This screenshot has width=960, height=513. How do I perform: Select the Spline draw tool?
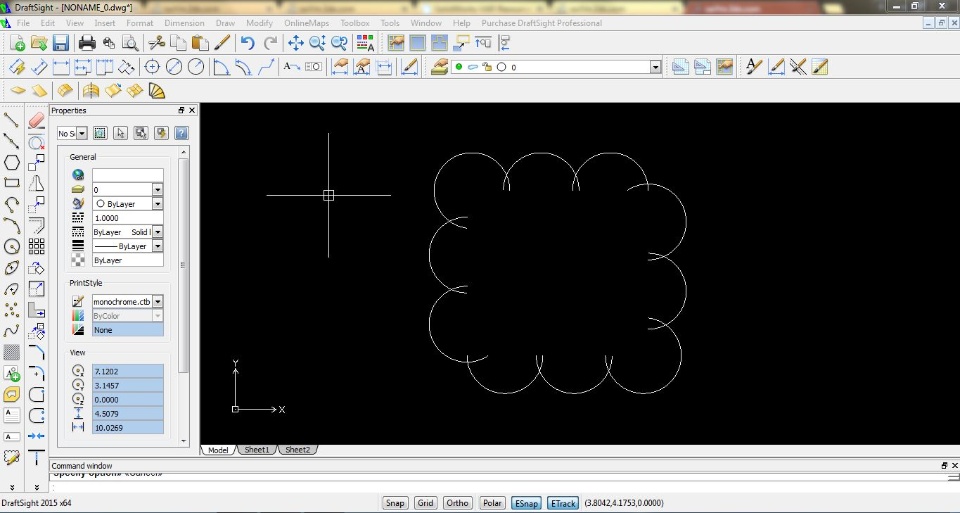12,331
